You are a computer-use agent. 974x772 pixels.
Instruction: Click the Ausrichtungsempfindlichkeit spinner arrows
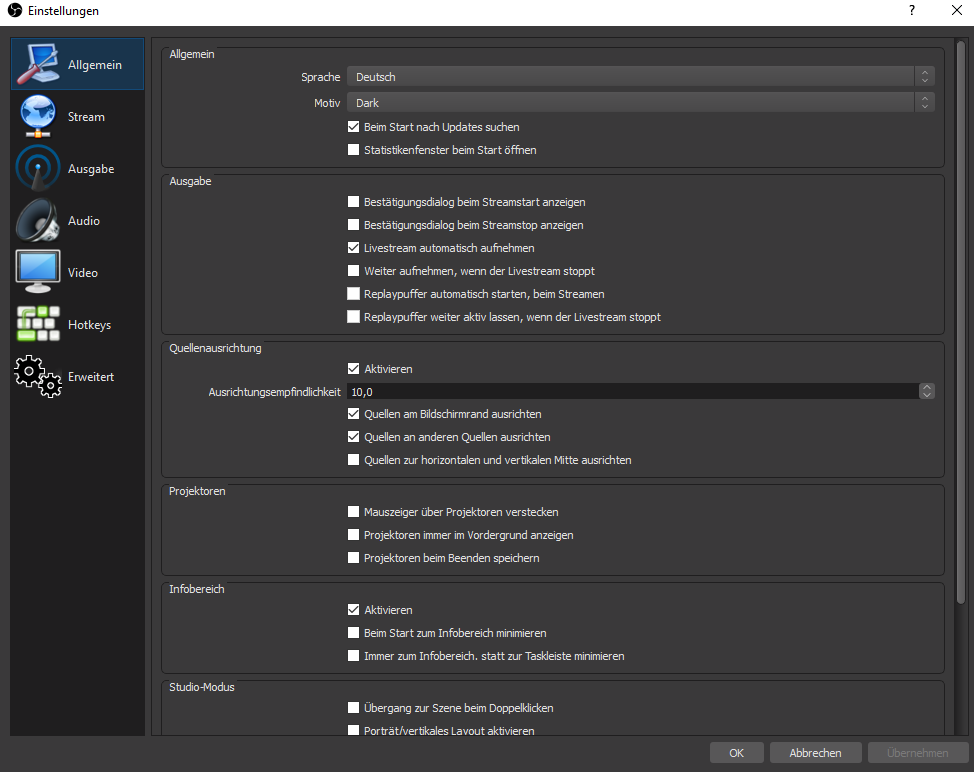[927, 391]
